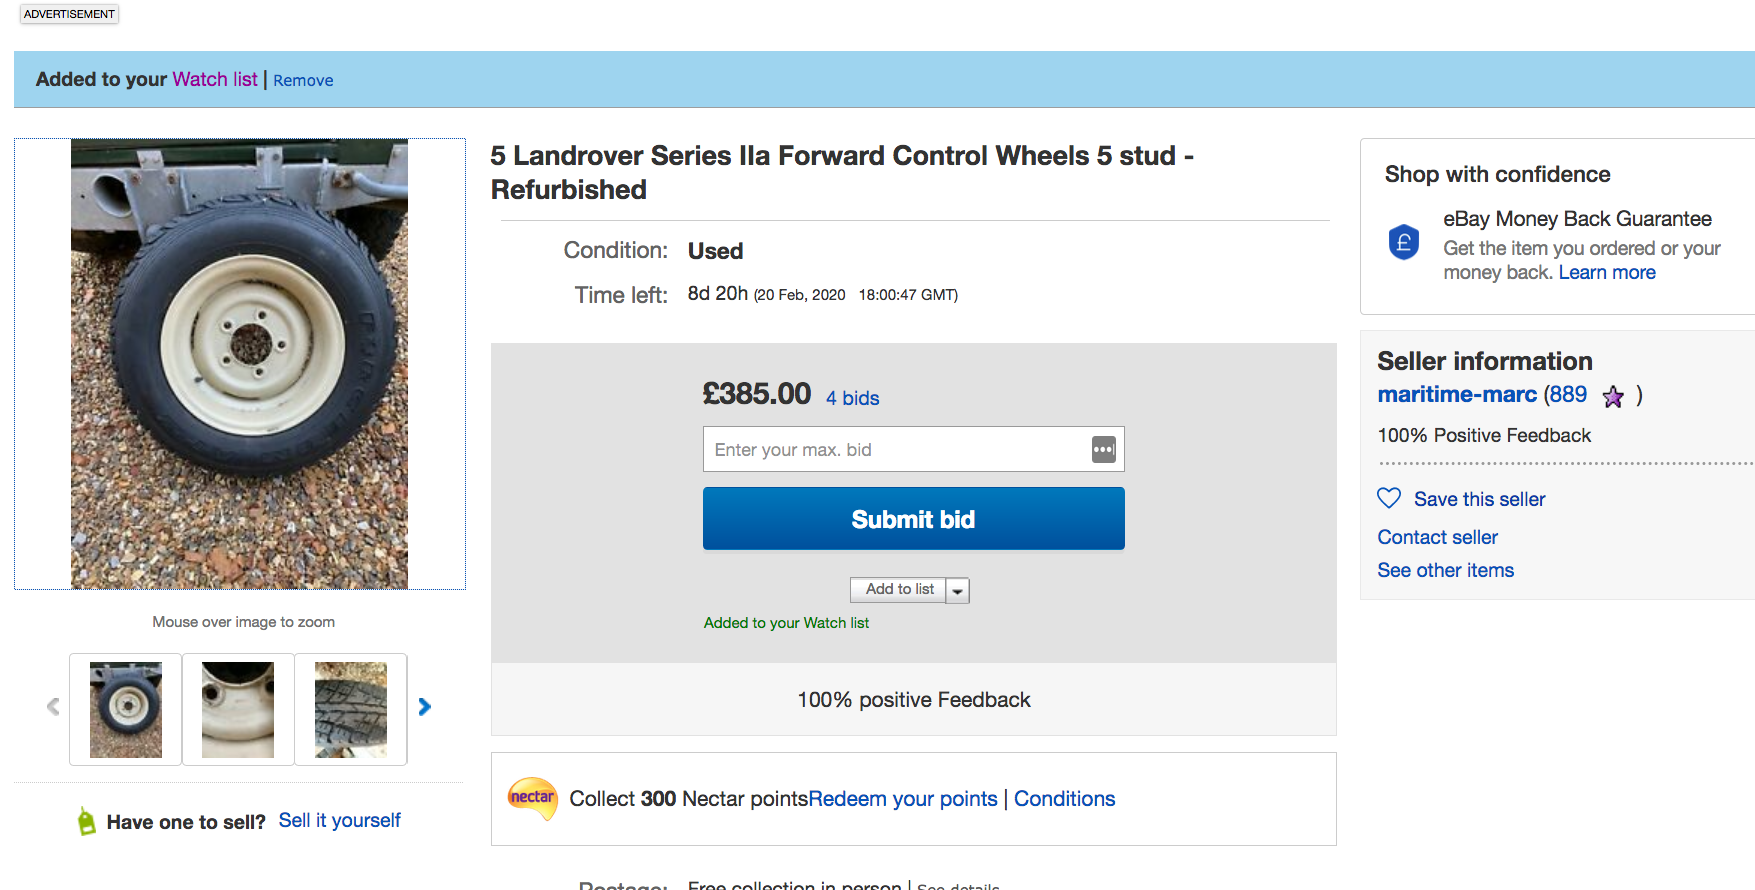Submit bid with the blue button
This screenshot has width=1755, height=890.
click(914, 519)
